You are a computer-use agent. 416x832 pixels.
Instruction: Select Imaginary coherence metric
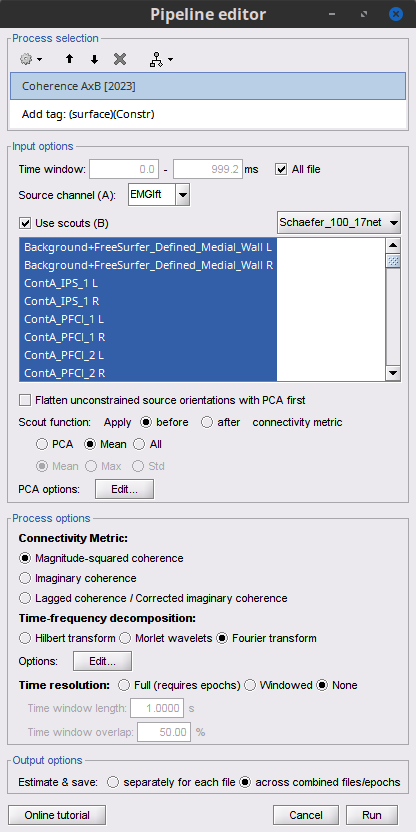pyautogui.click(x=24, y=578)
